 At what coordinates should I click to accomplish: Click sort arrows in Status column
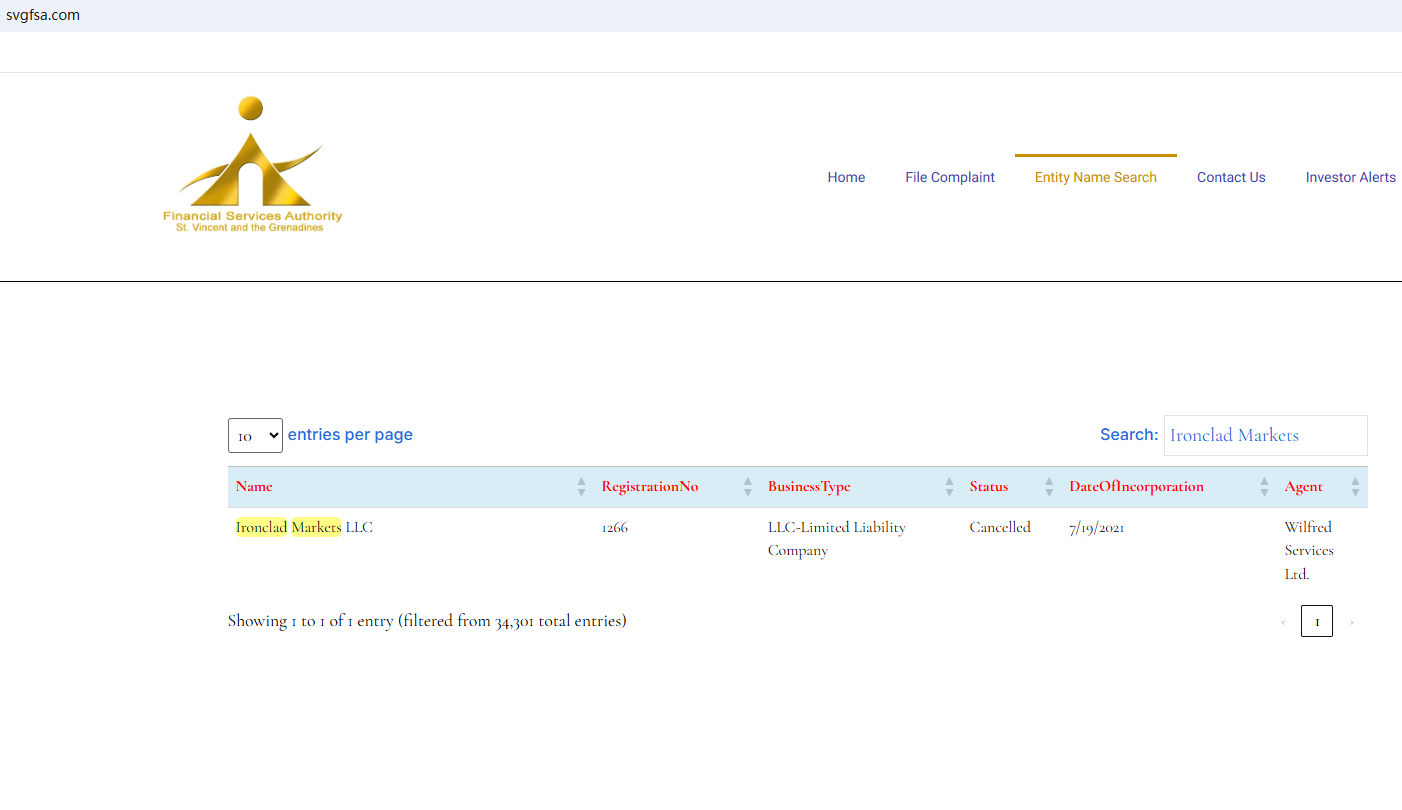1048,487
